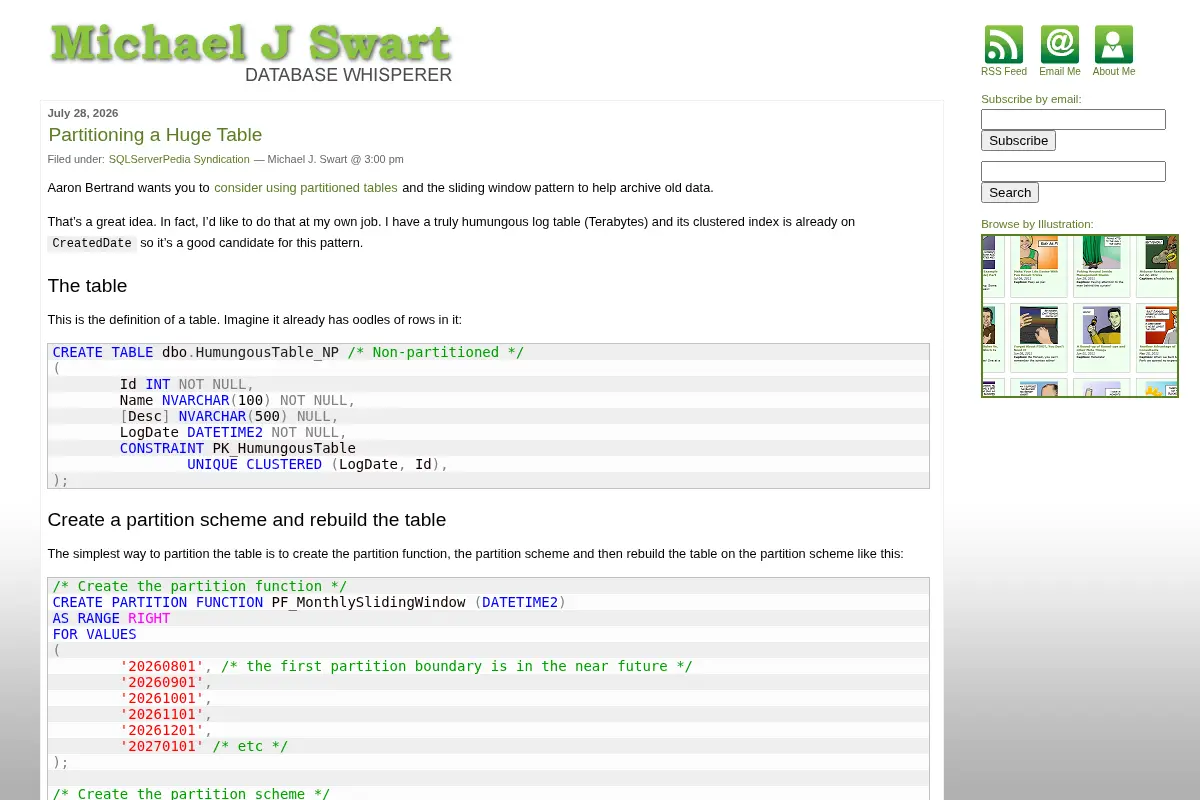This screenshot has height=800, width=1200.
Task: Focus the search text box
Action: (1073, 172)
